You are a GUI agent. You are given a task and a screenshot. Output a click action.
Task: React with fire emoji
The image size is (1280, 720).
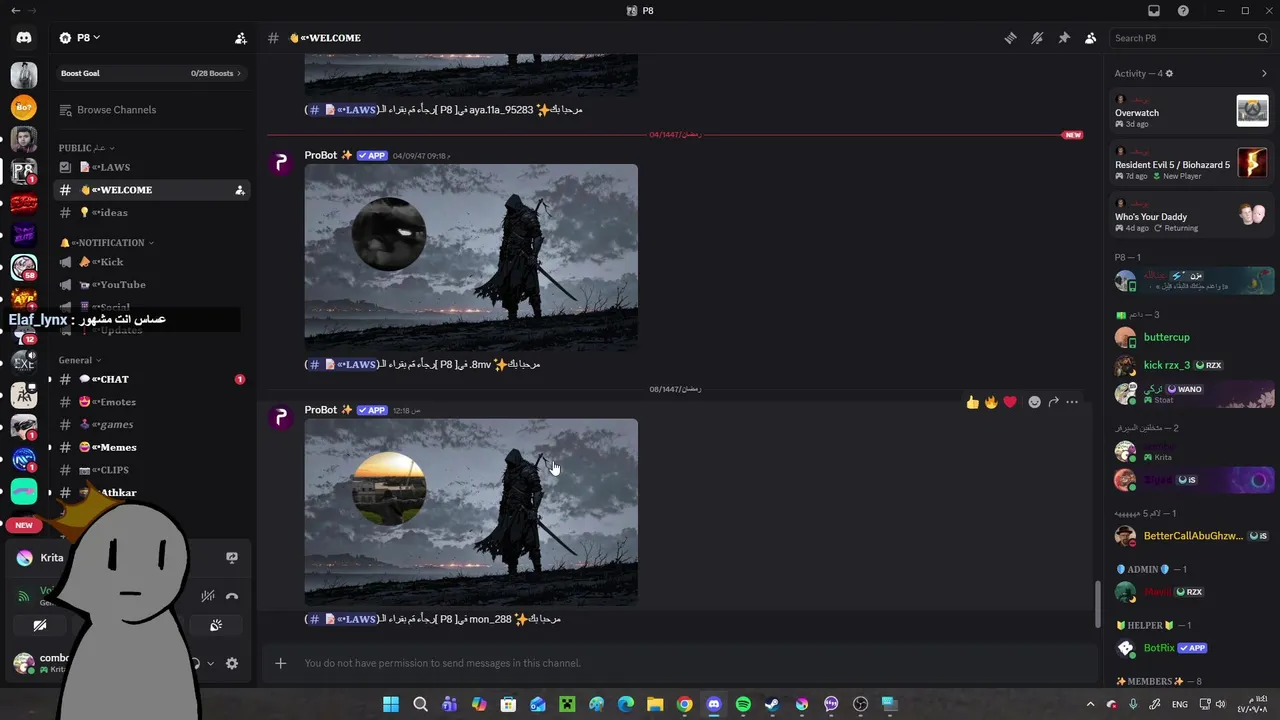coord(991,402)
